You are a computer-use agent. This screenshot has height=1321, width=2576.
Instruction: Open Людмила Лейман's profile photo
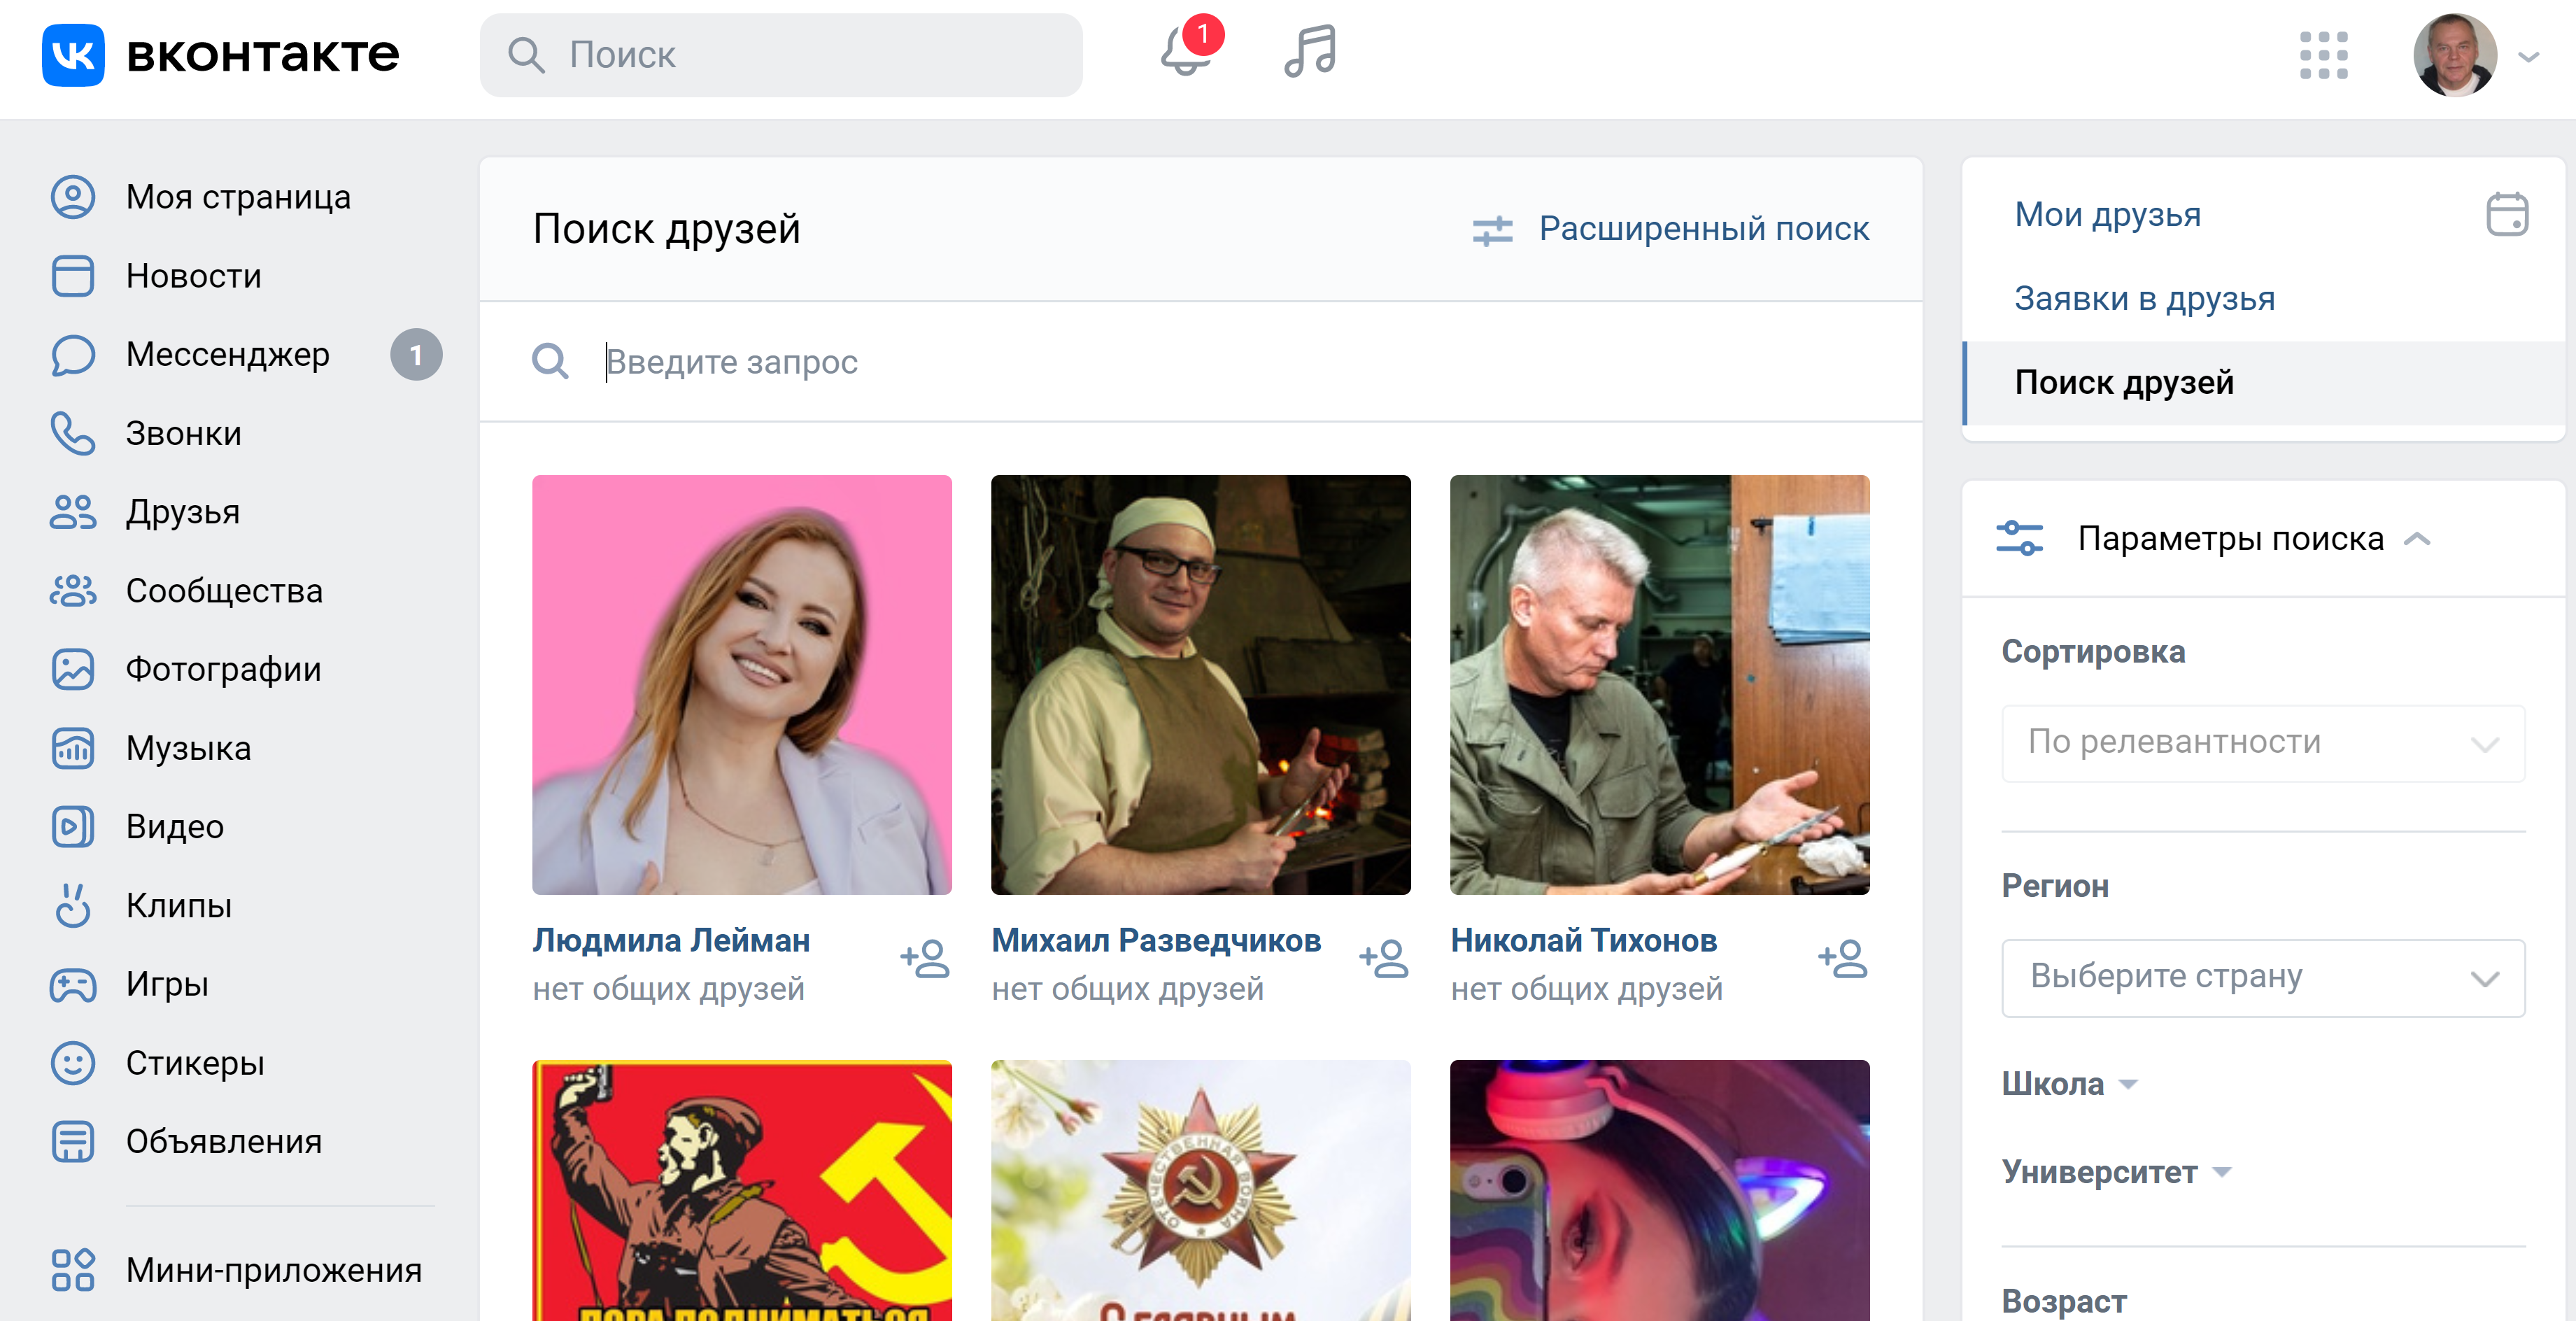[742, 685]
